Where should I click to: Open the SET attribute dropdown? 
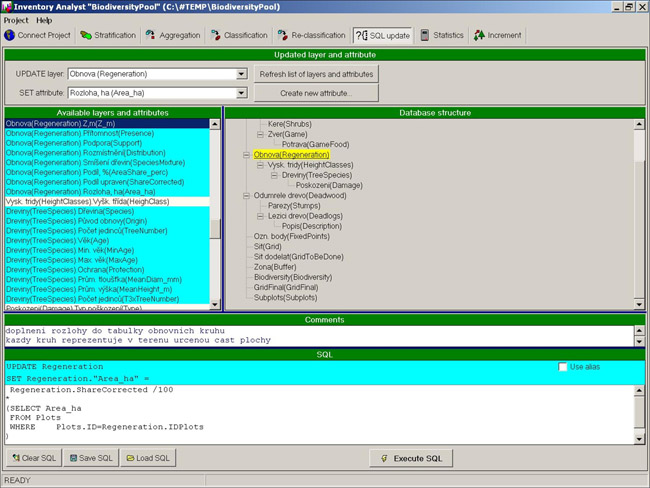pyautogui.click(x=241, y=93)
